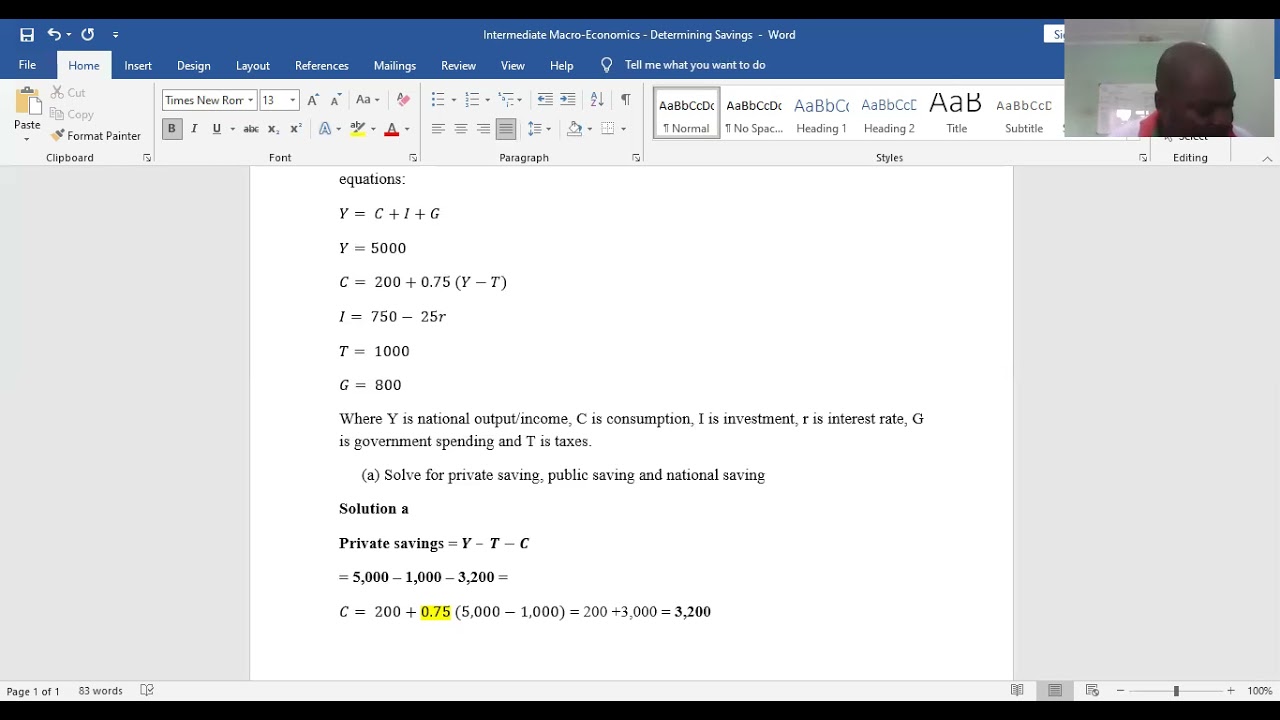
Task: Toggle Italic formatting
Action: 194,129
